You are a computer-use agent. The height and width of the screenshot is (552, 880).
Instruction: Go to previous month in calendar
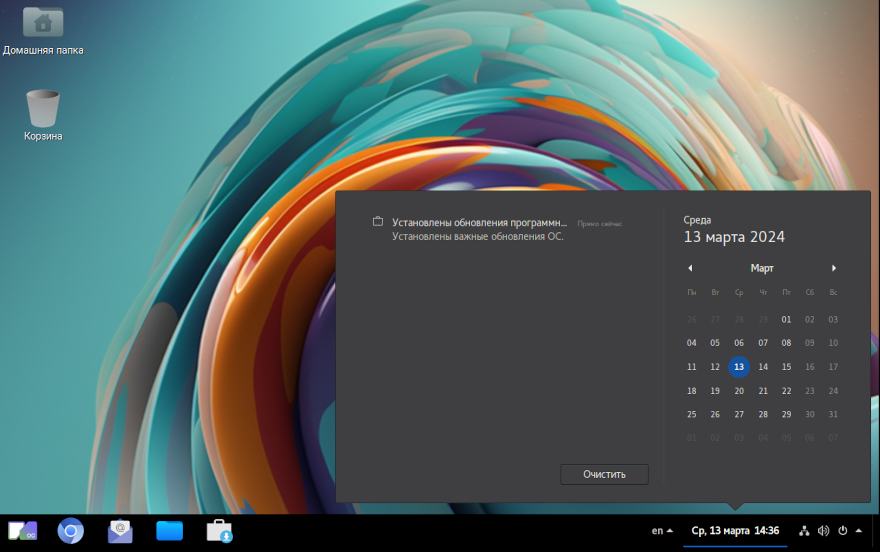690,268
